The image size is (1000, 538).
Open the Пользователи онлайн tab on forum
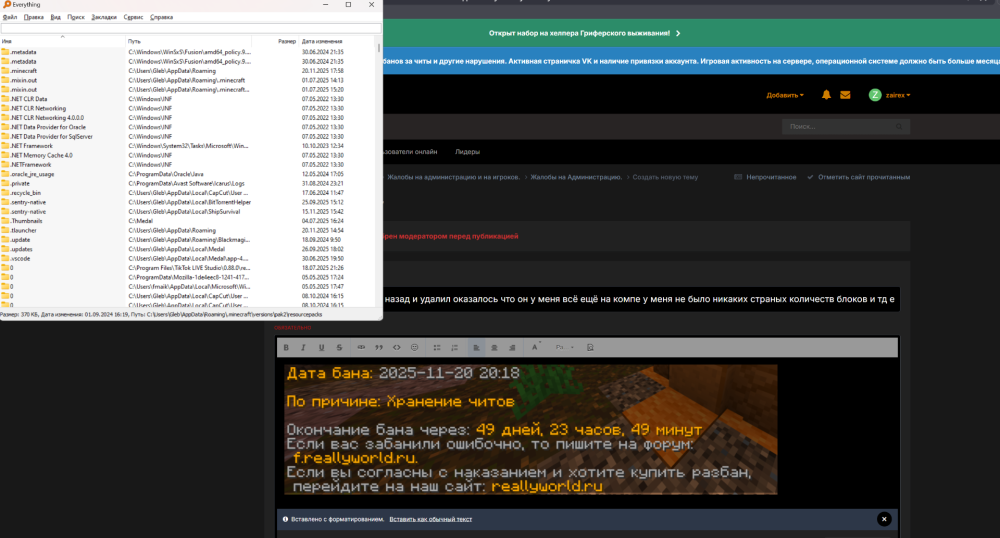(x=410, y=152)
